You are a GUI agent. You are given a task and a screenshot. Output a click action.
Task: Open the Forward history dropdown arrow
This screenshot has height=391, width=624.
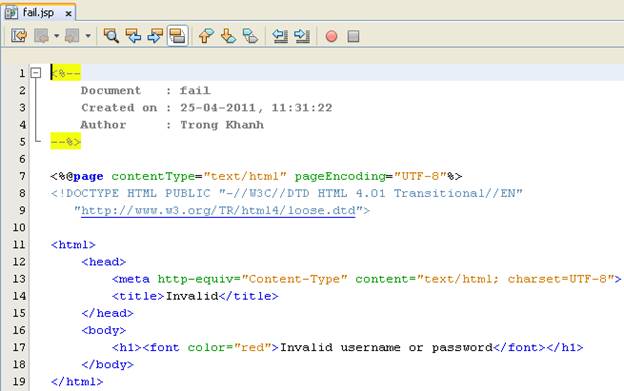(x=88, y=36)
